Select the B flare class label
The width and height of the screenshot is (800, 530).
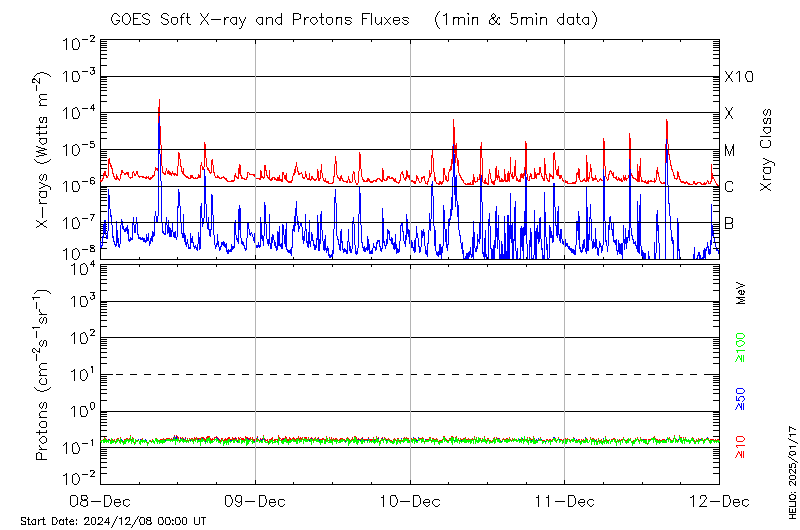(x=729, y=223)
